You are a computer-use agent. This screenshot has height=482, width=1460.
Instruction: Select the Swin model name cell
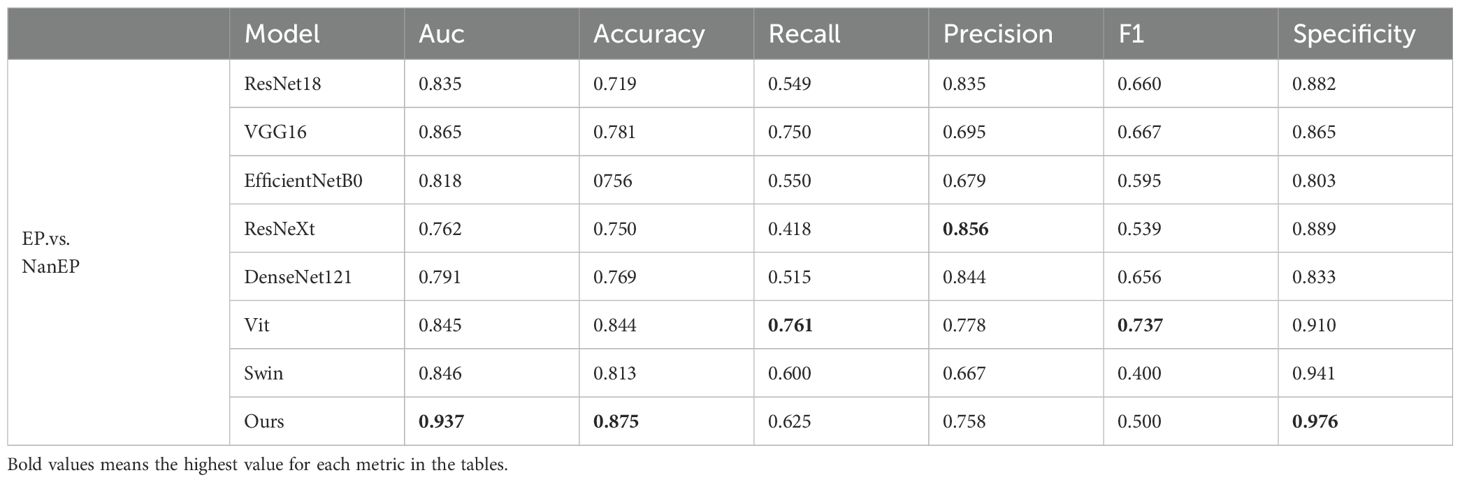coord(260,373)
